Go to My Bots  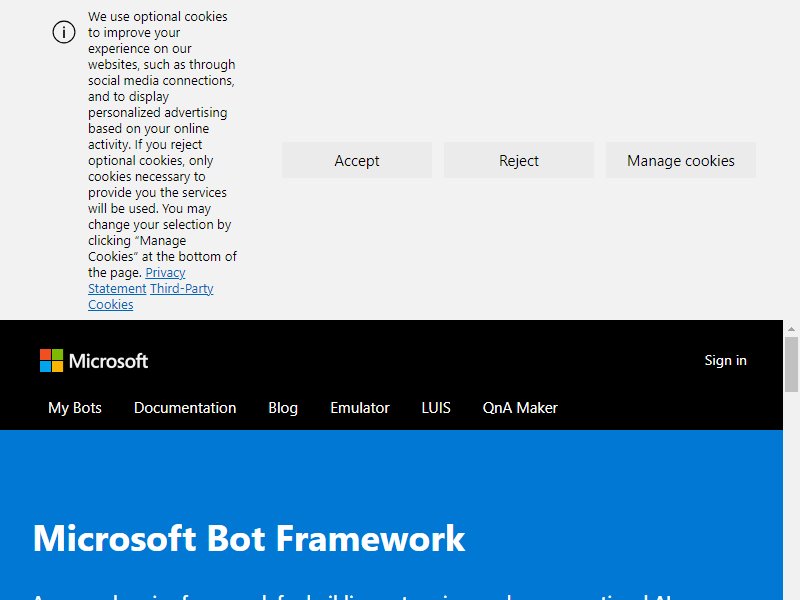point(75,408)
